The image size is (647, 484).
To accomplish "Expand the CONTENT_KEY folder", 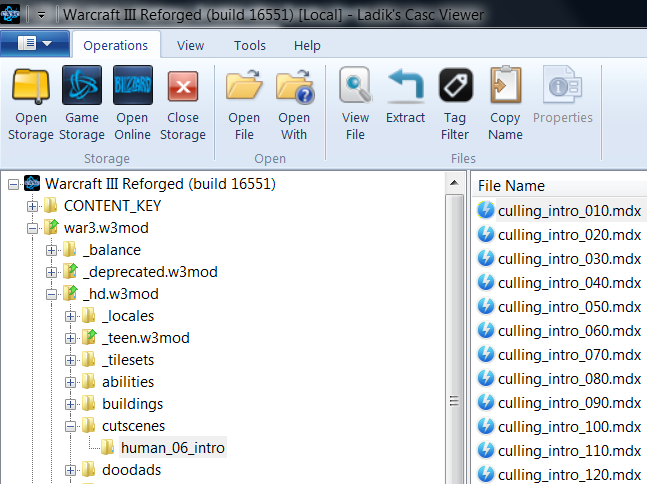I will point(32,206).
